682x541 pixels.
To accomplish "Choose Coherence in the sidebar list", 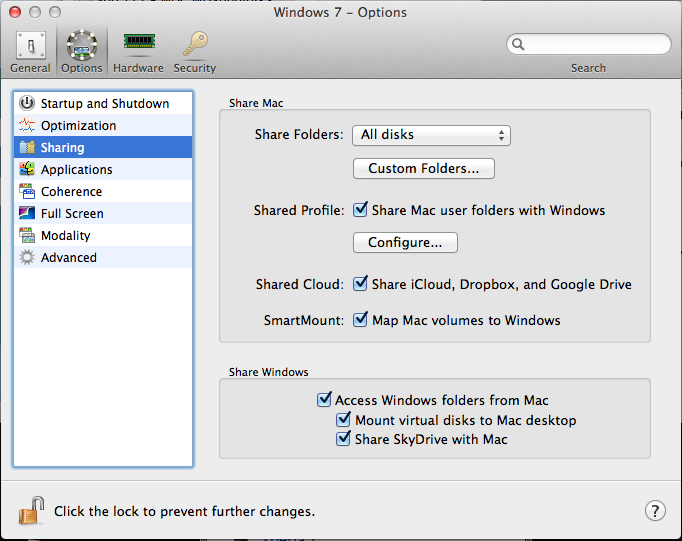I will [103, 191].
